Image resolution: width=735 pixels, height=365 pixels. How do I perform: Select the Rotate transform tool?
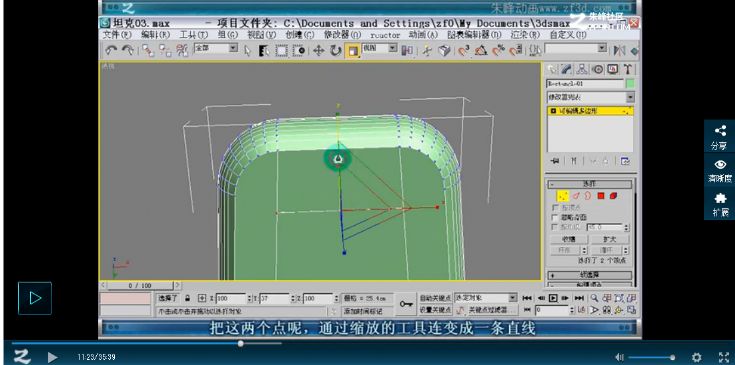tap(335, 50)
